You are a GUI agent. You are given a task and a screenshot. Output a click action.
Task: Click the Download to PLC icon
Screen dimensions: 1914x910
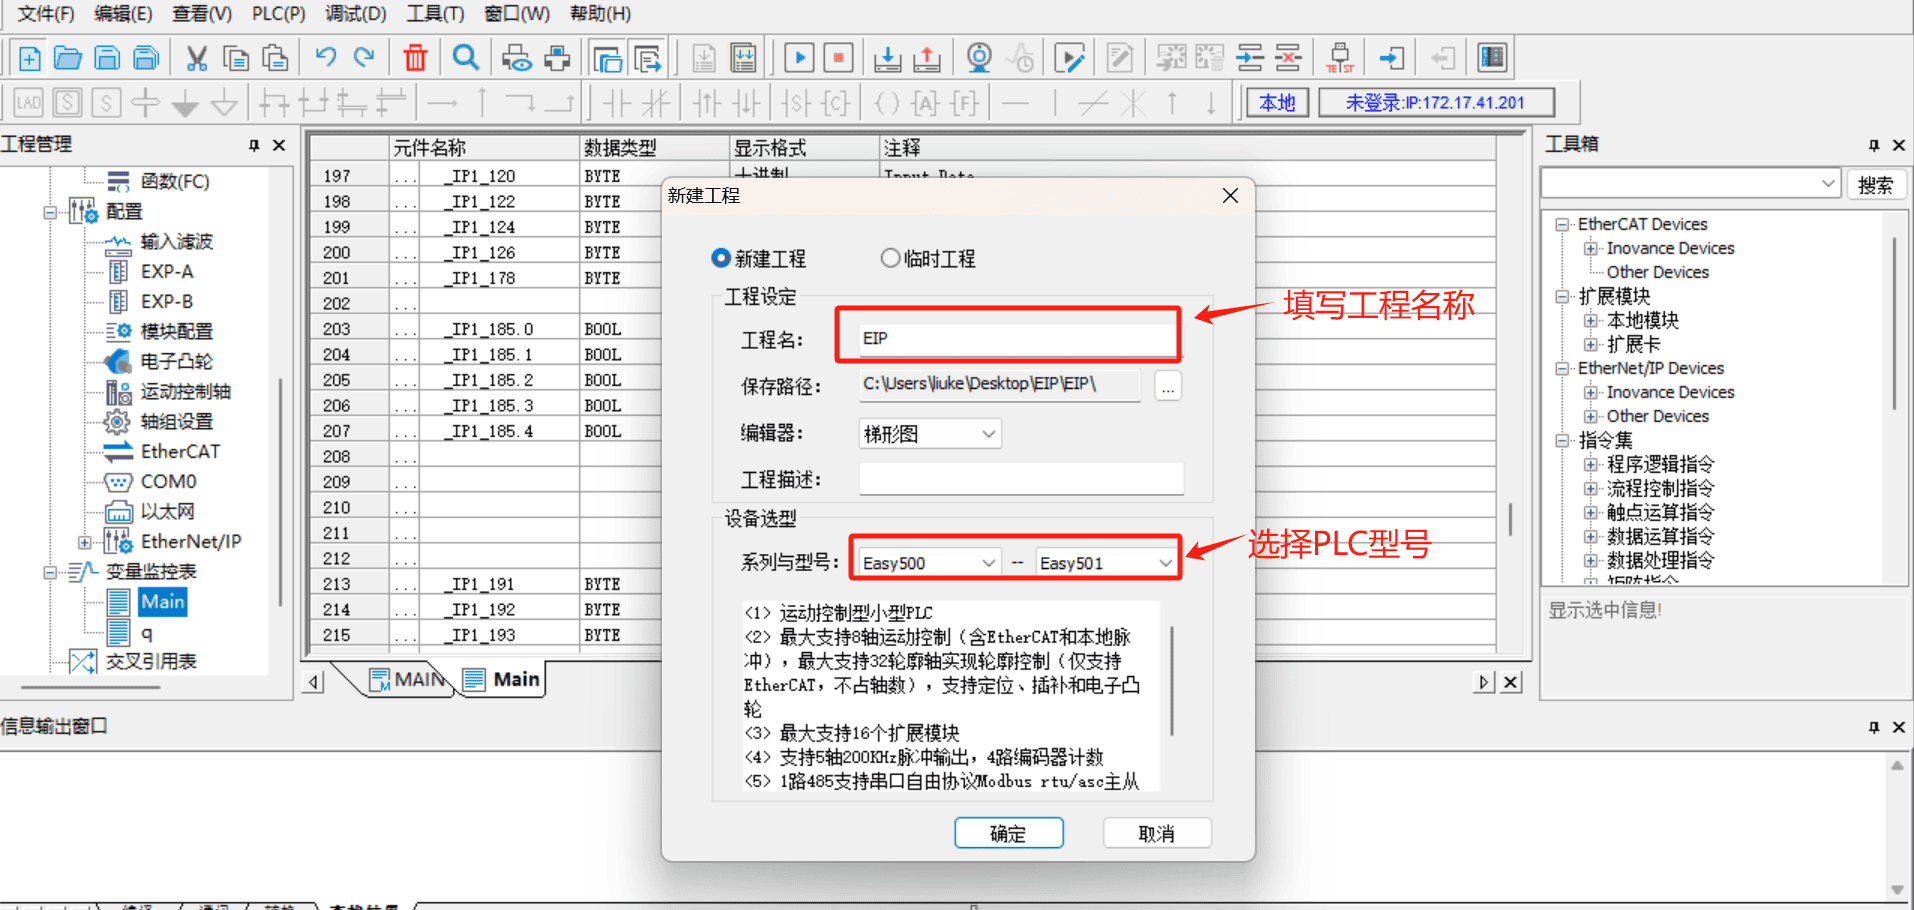(x=887, y=58)
